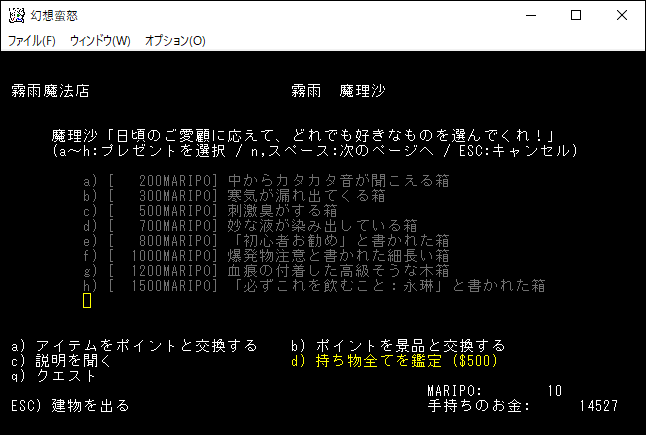Screen dimensions: 646x435
Task: Click ポイントを景品と交換する option
Action: [398, 346]
